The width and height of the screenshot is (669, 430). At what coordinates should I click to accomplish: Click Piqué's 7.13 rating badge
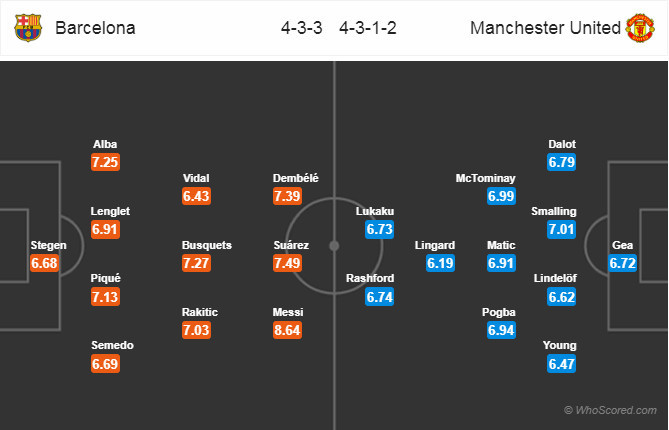pyautogui.click(x=106, y=296)
